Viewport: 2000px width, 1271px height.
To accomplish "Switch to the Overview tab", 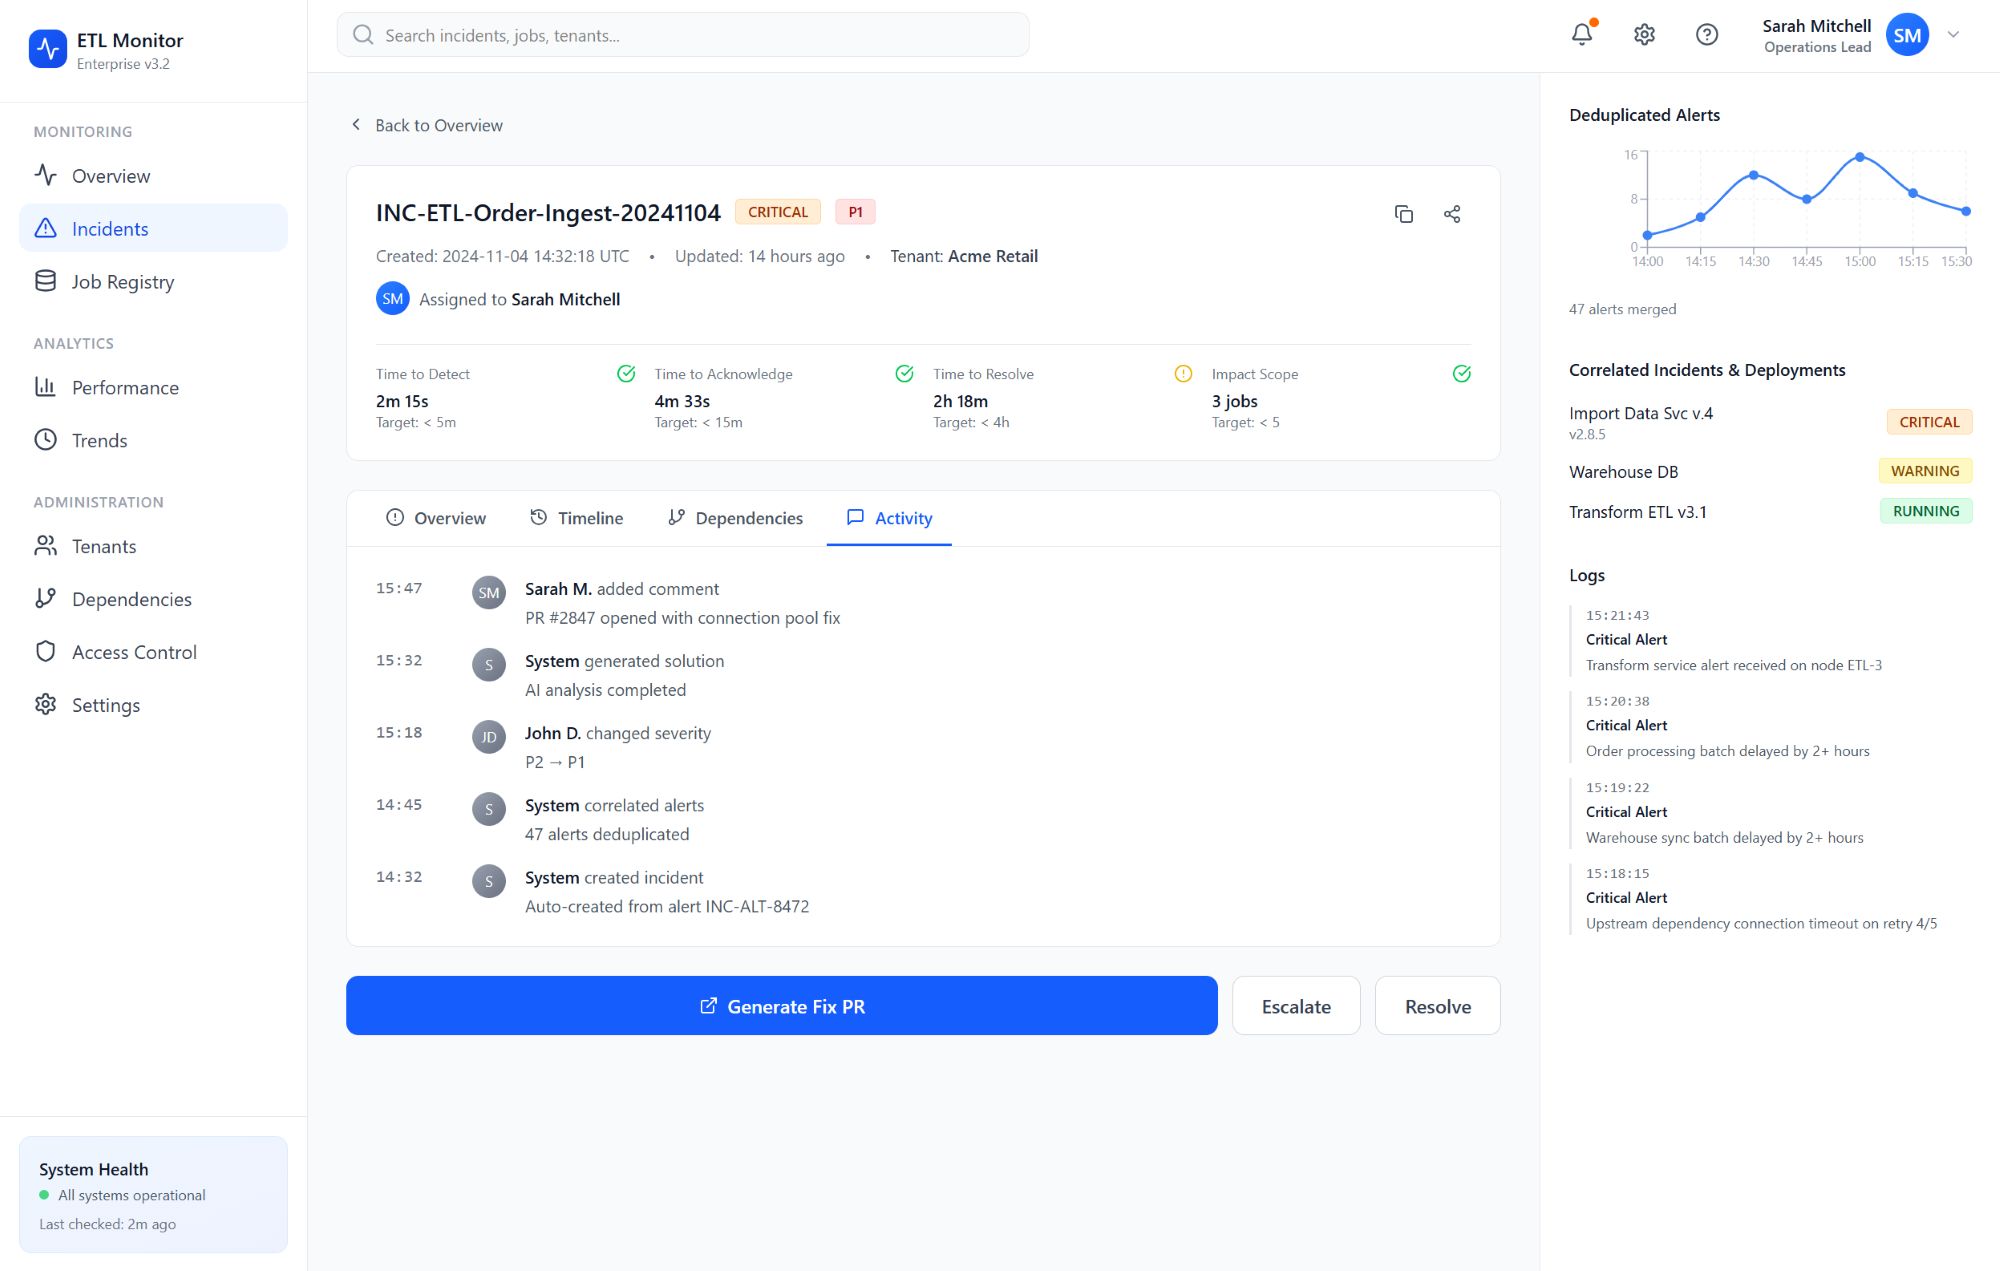I will coord(436,518).
